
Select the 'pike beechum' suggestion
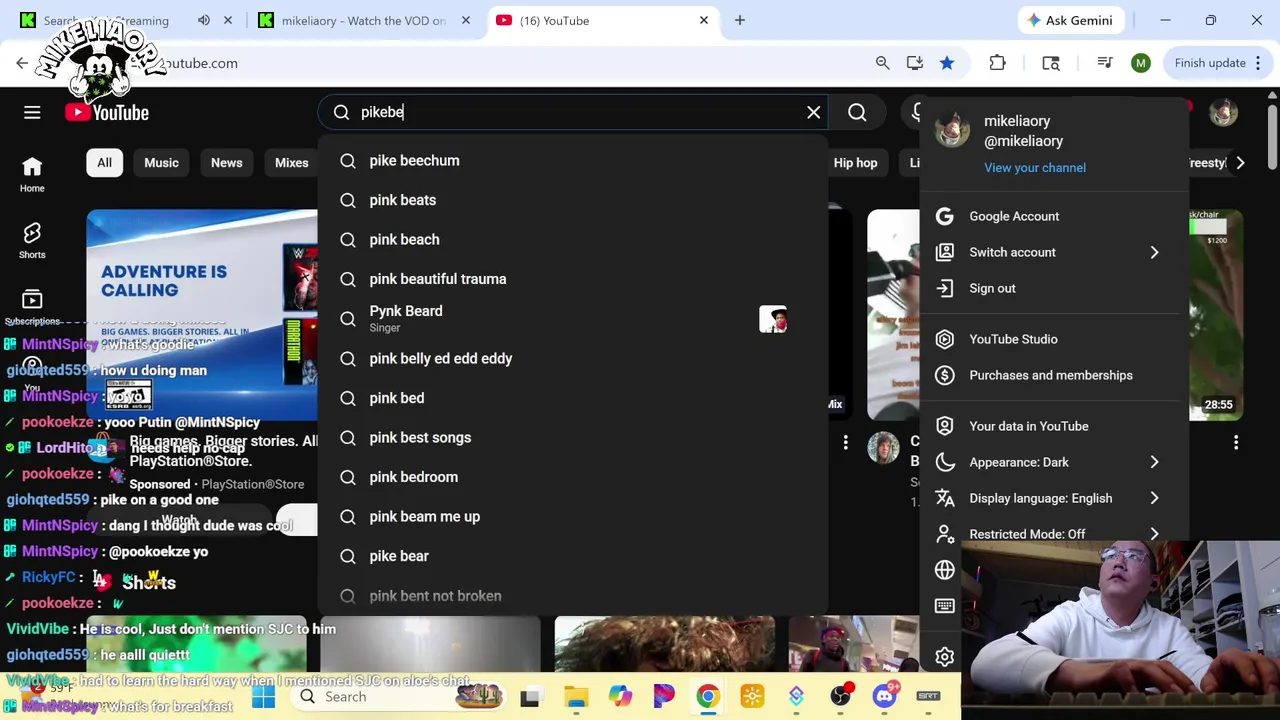573,160
